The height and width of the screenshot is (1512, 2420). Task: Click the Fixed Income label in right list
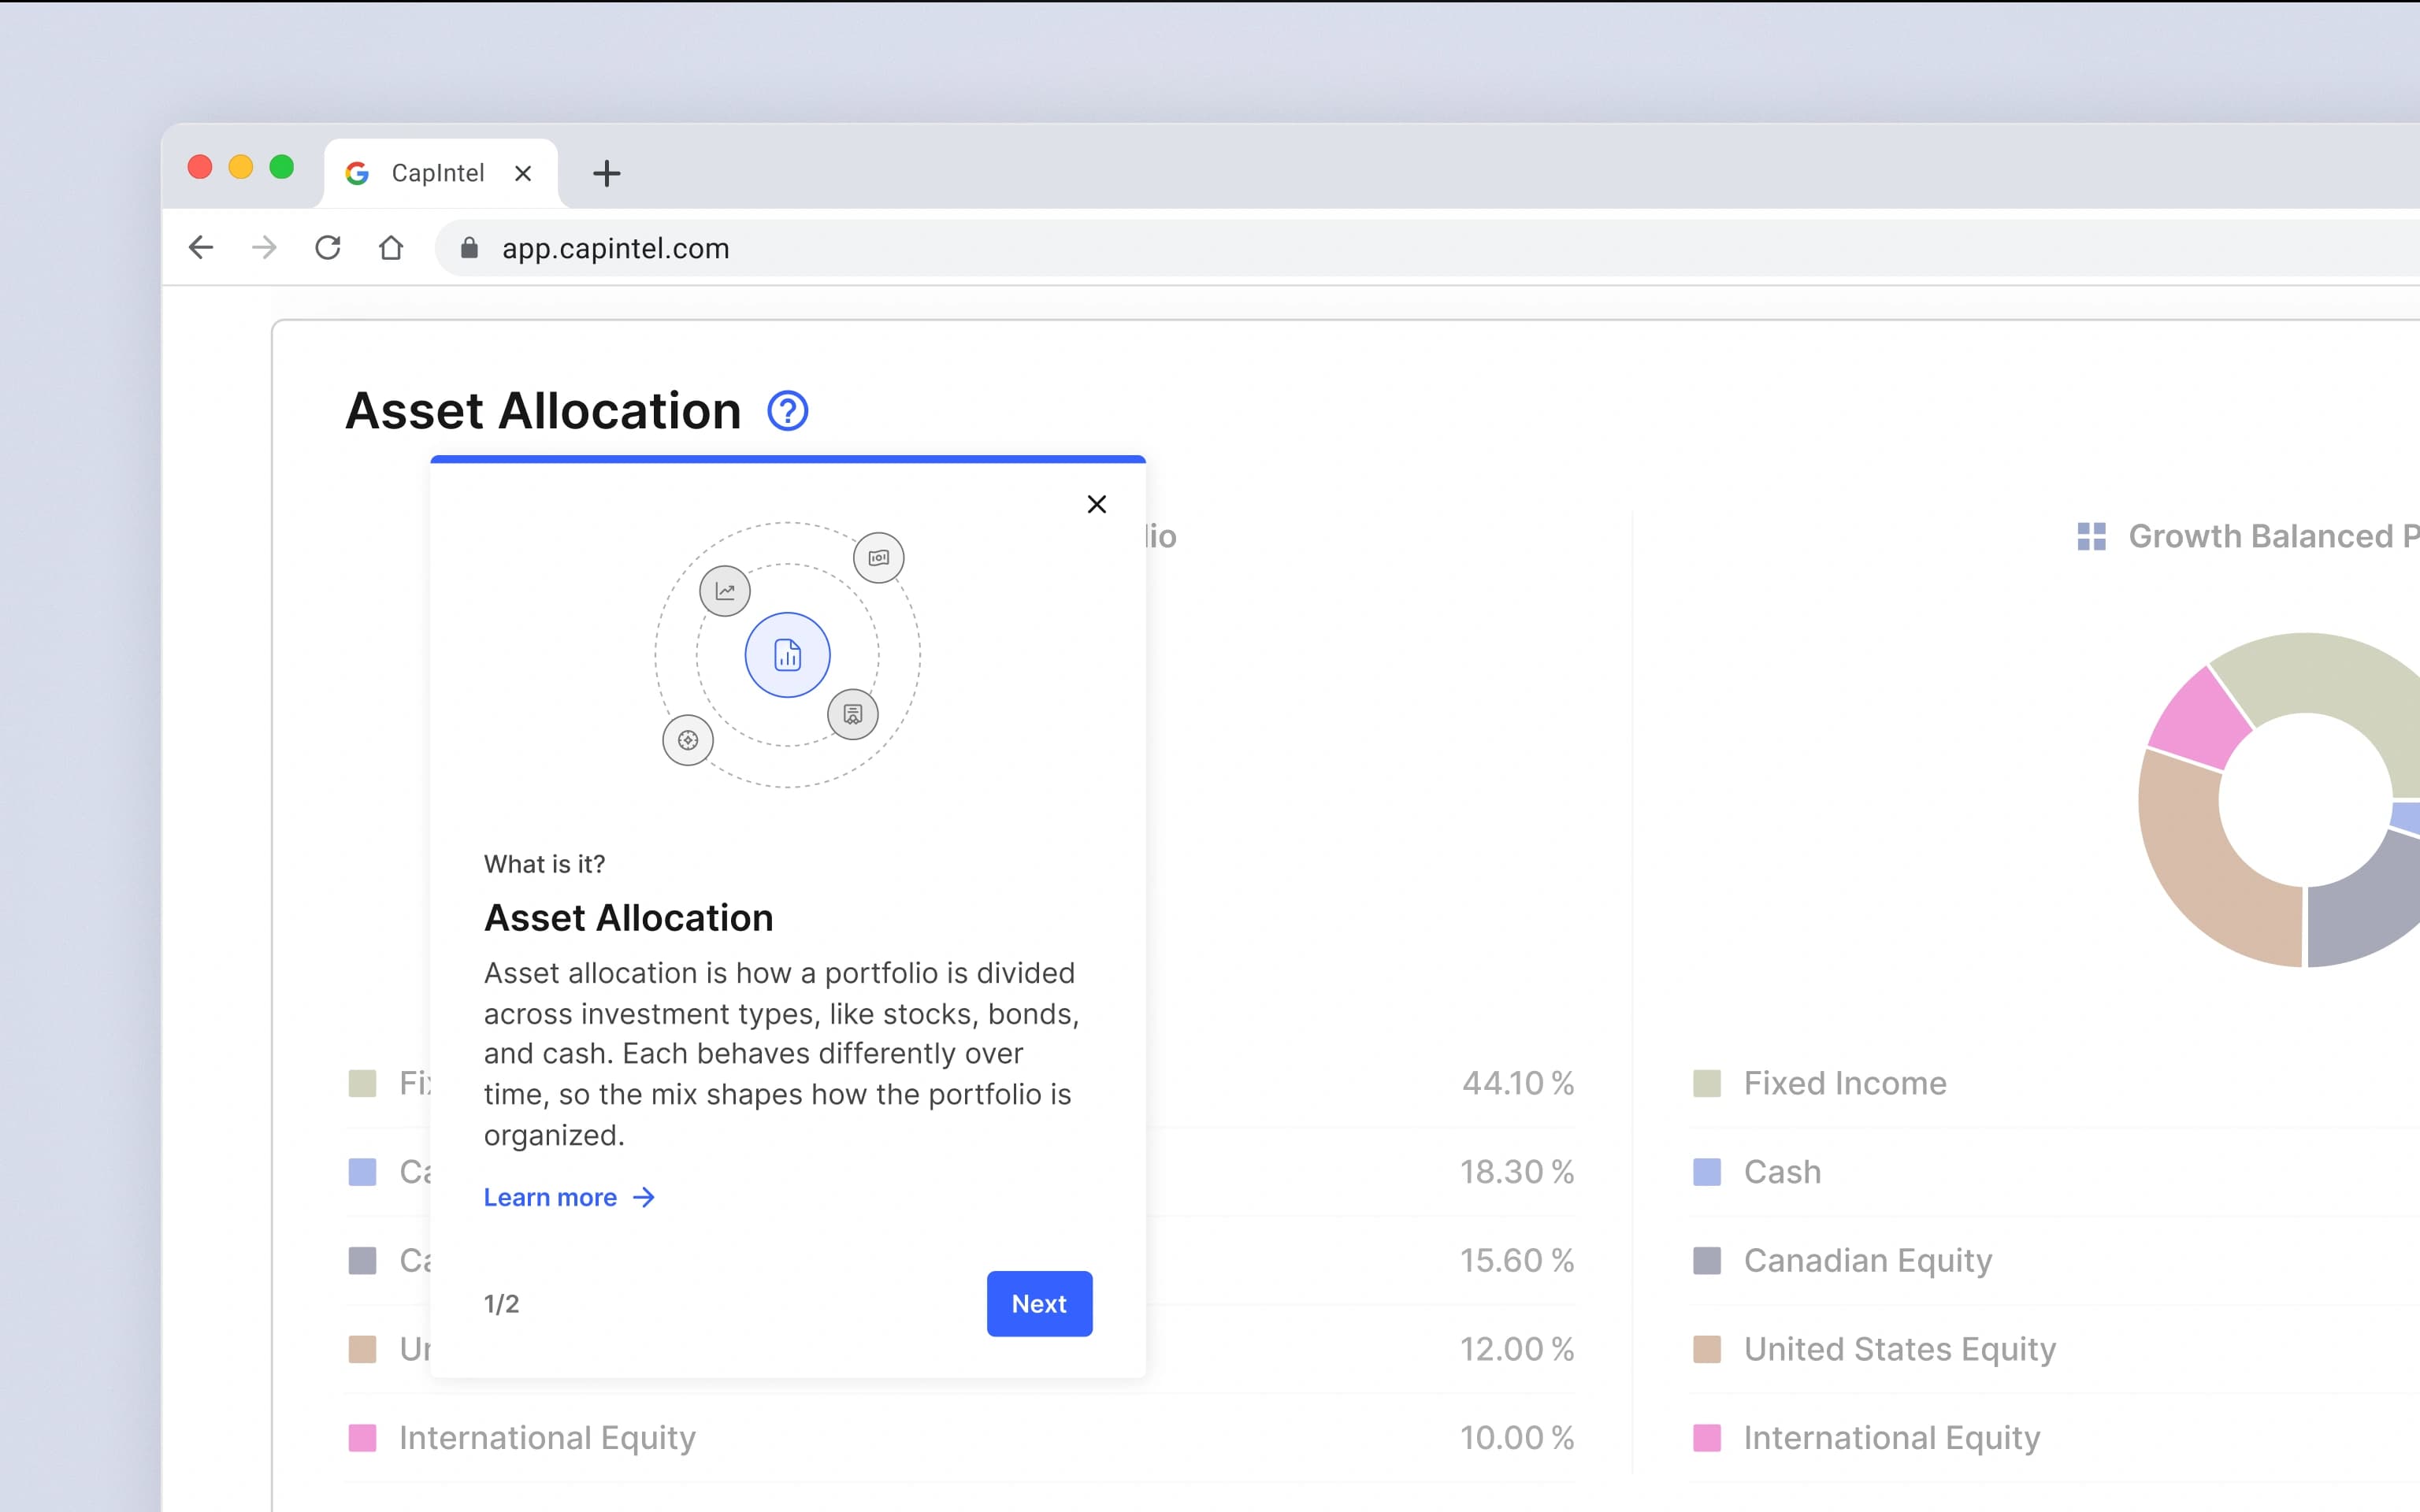point(1845,1083)
